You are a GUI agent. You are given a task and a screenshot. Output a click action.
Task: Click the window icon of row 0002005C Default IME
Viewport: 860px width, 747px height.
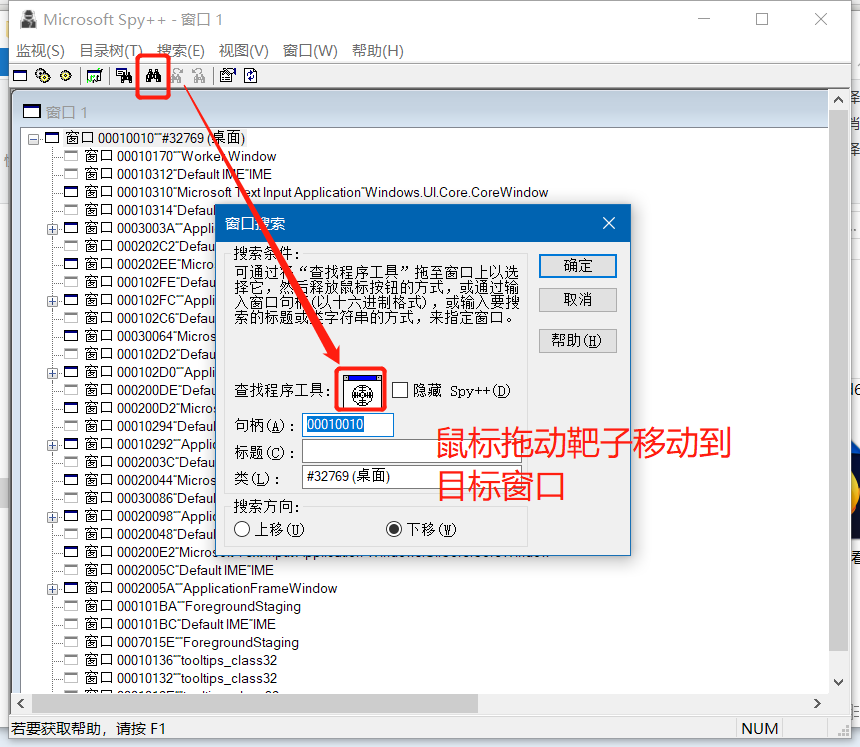[x=71, y=570]
